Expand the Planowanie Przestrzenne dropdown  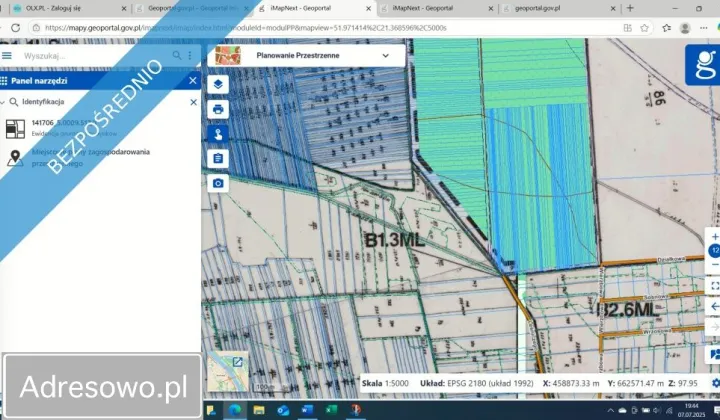click(386, 56)
